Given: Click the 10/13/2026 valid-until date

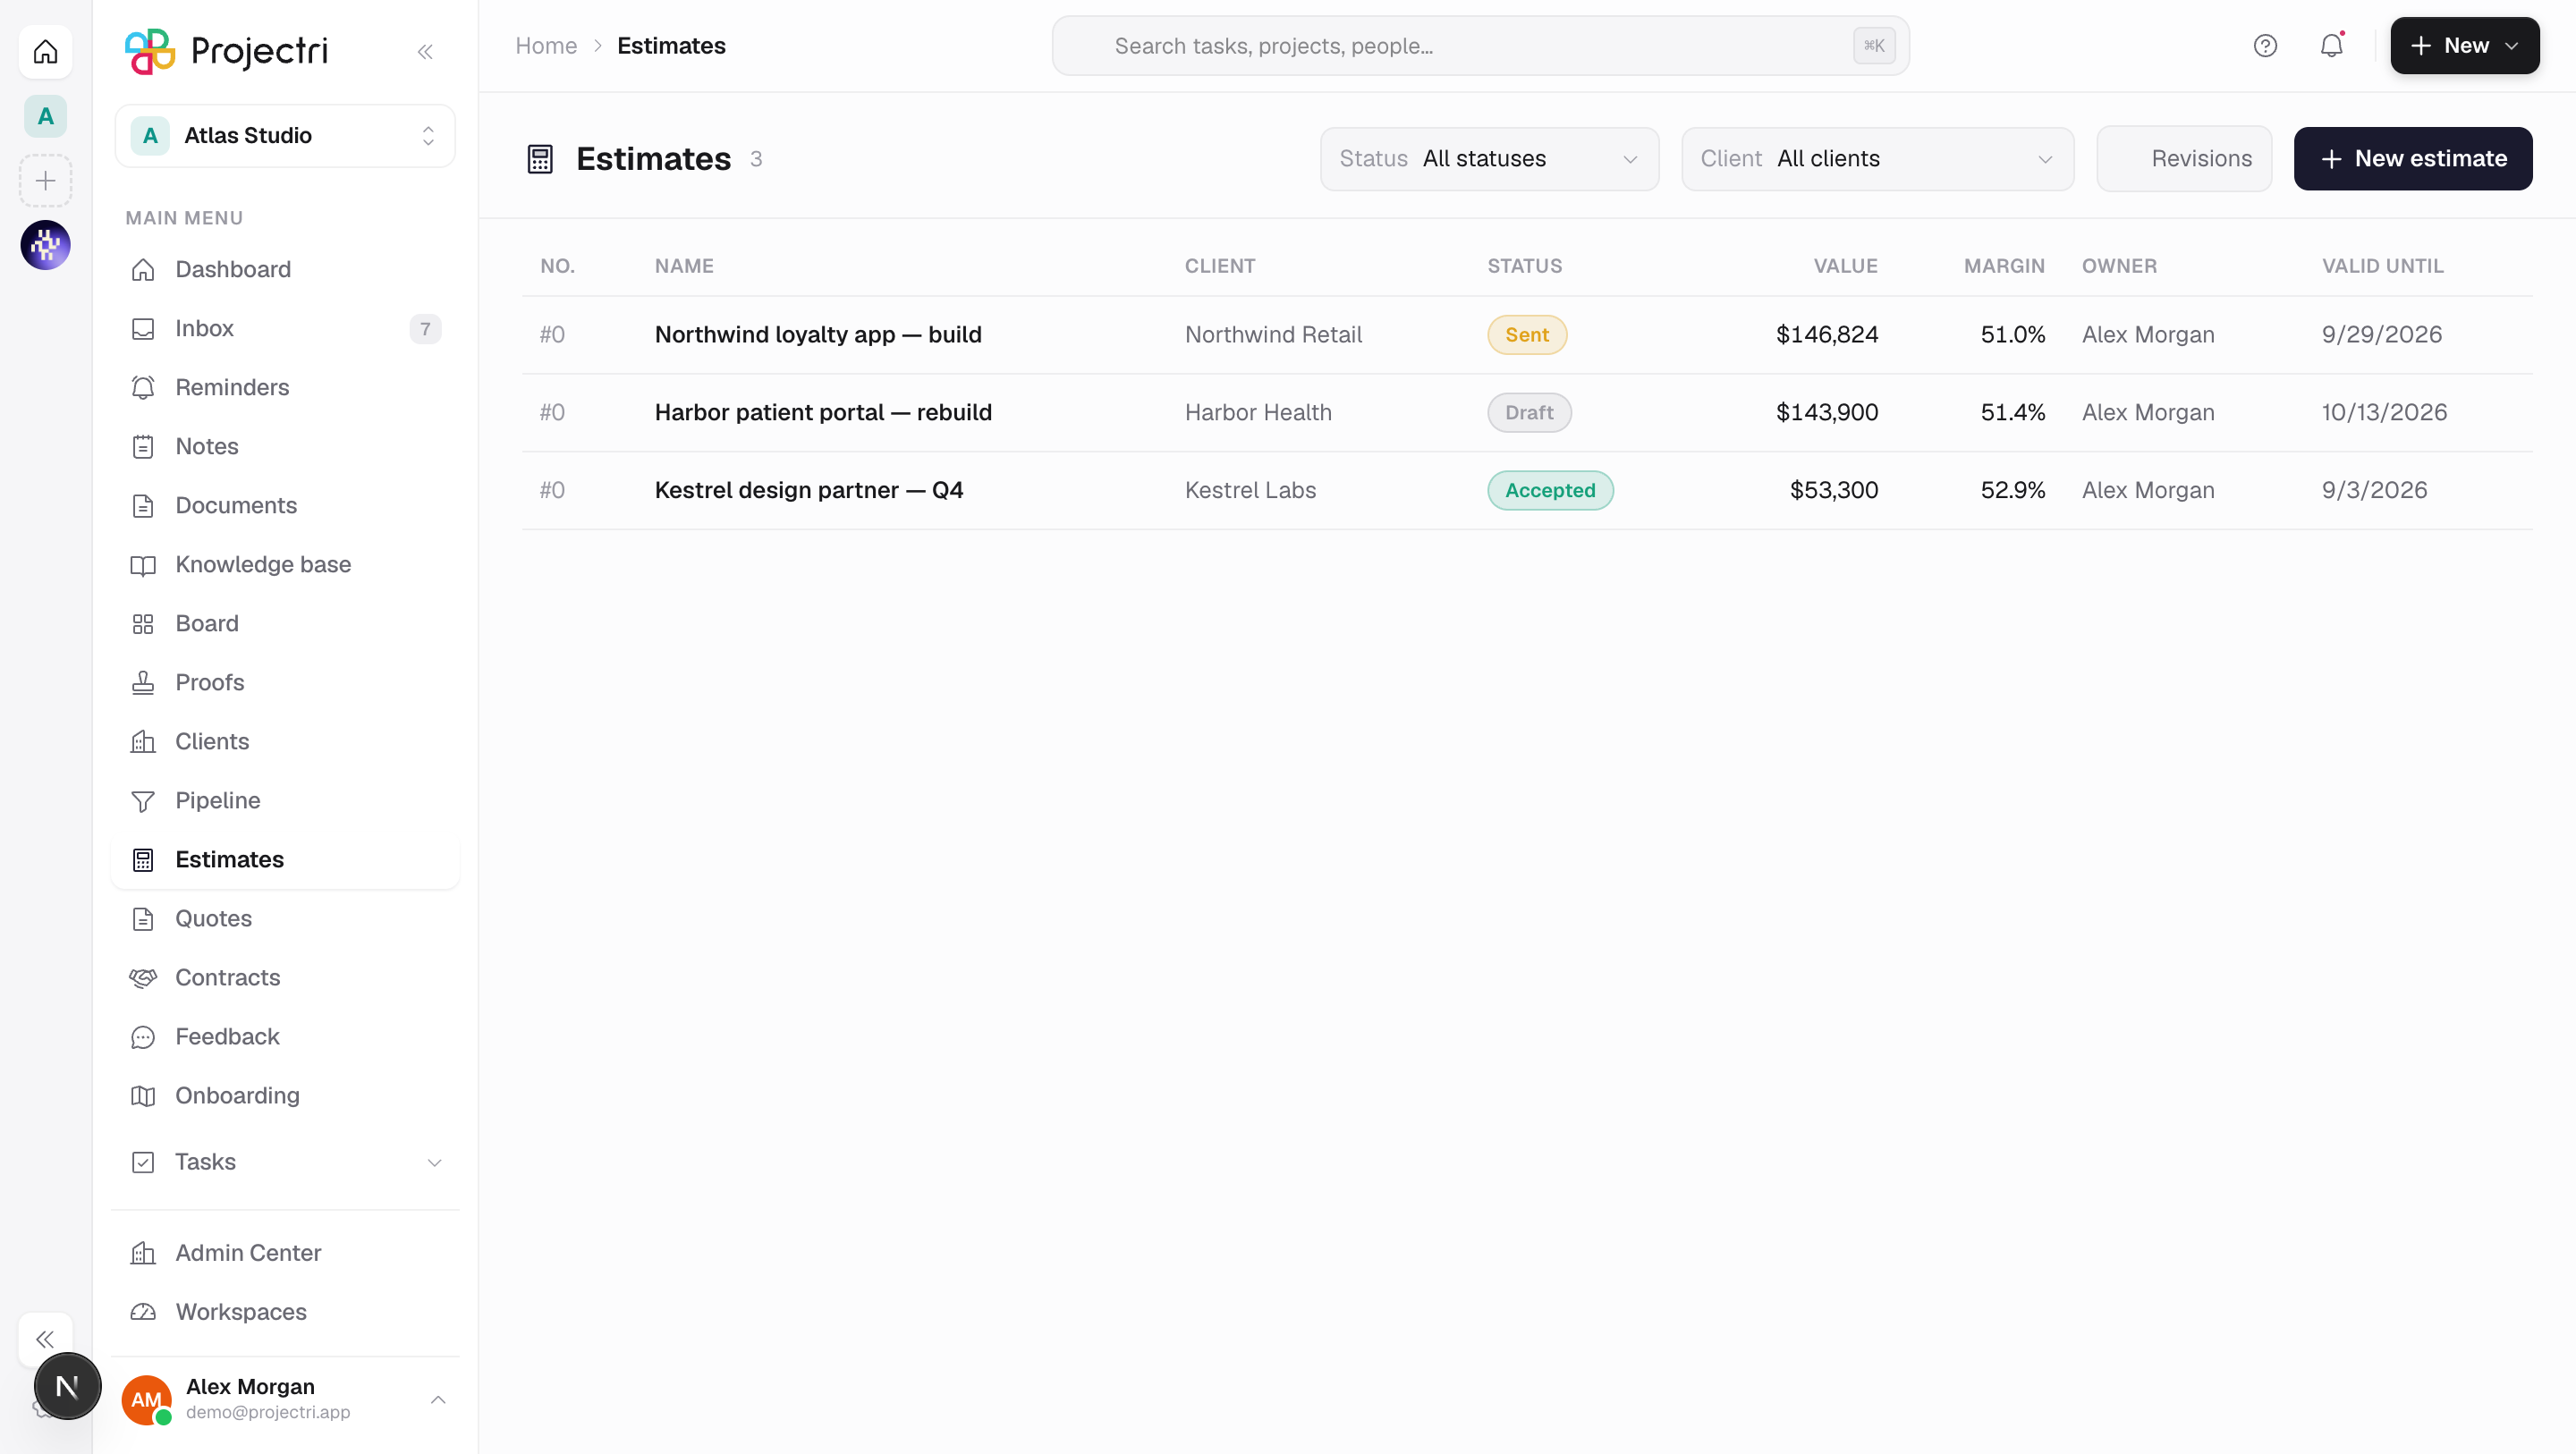Looking at the screenshot, I should click(2384, 413).
